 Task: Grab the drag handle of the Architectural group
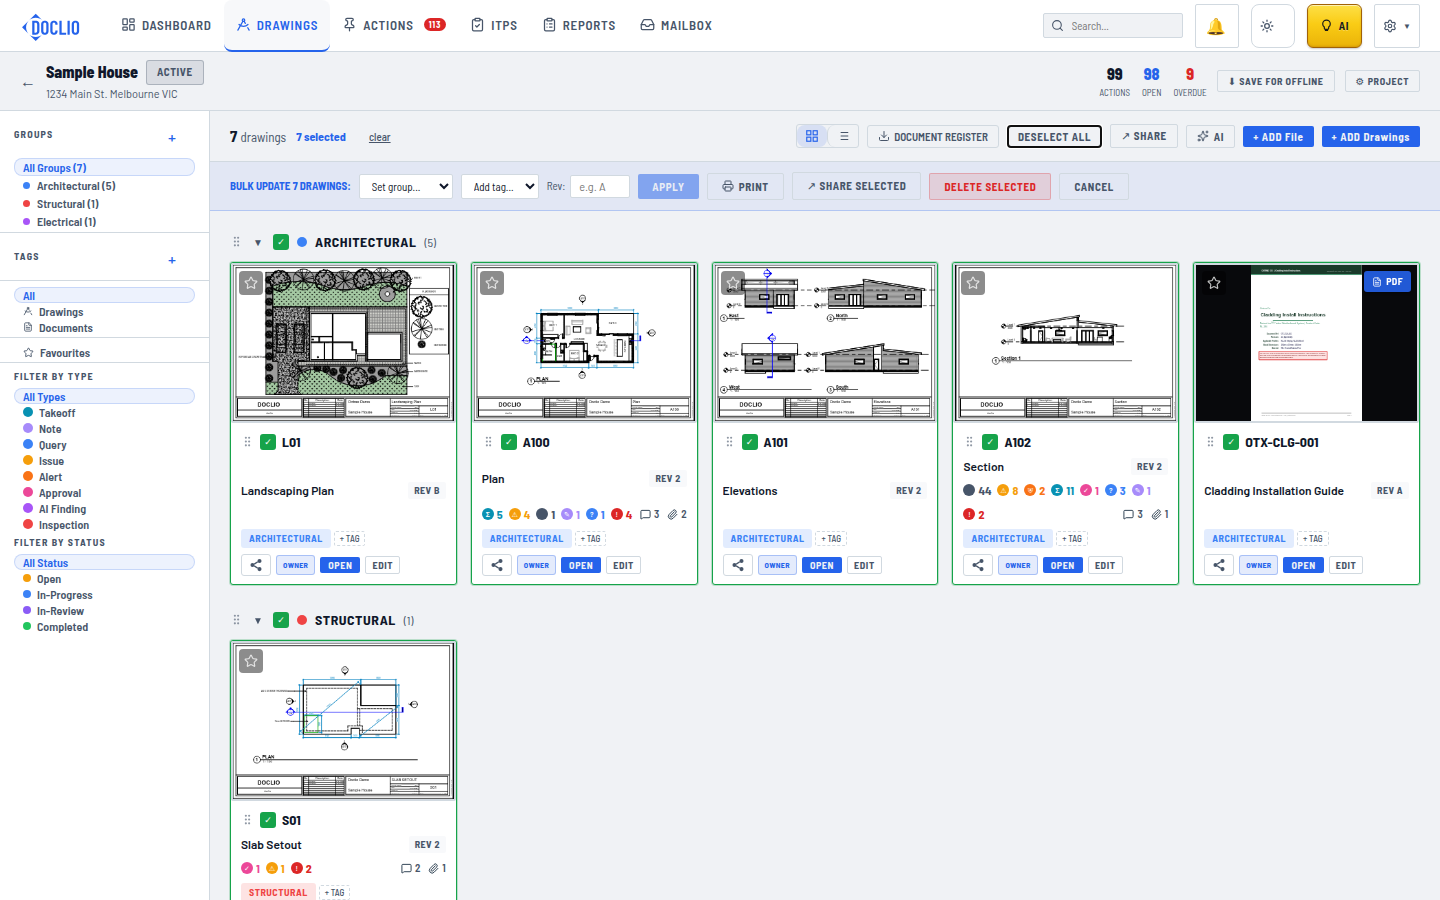point(237,242)
